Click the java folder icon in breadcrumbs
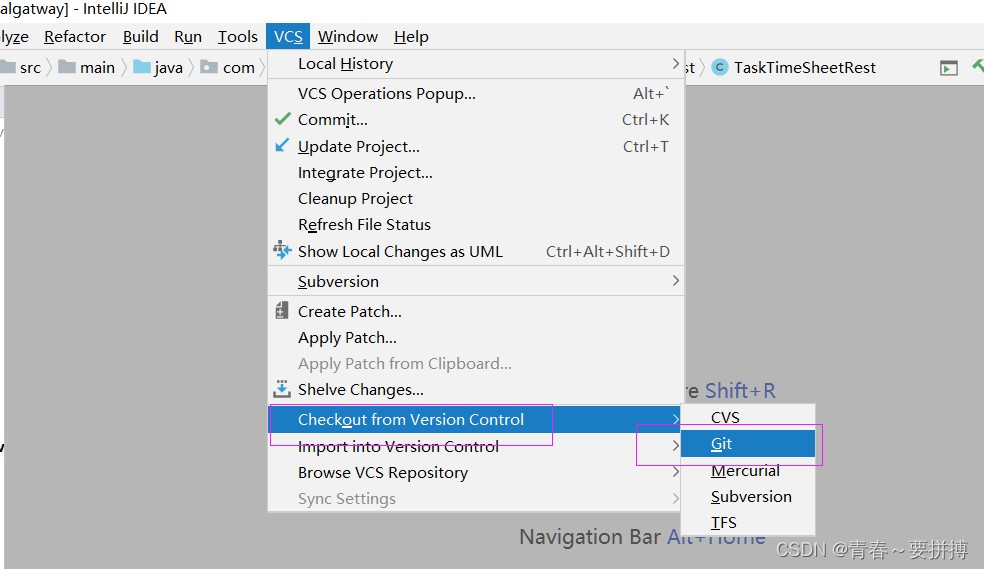 (x=142, y=68)
